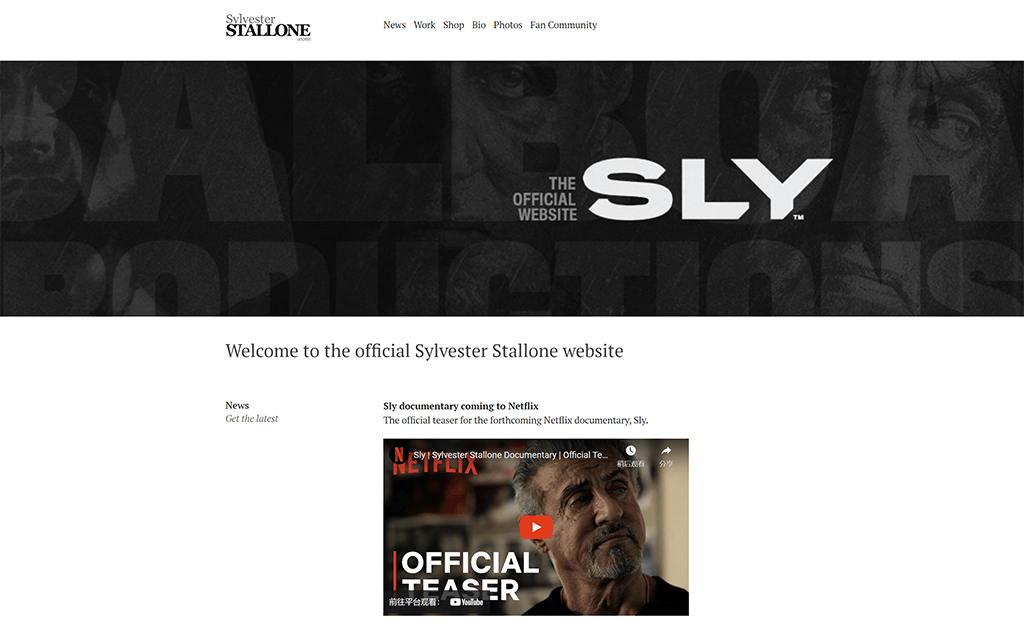The image size is (1024, 623).
Task: Select the 'Get the latest' link
Action: [251, 419]
